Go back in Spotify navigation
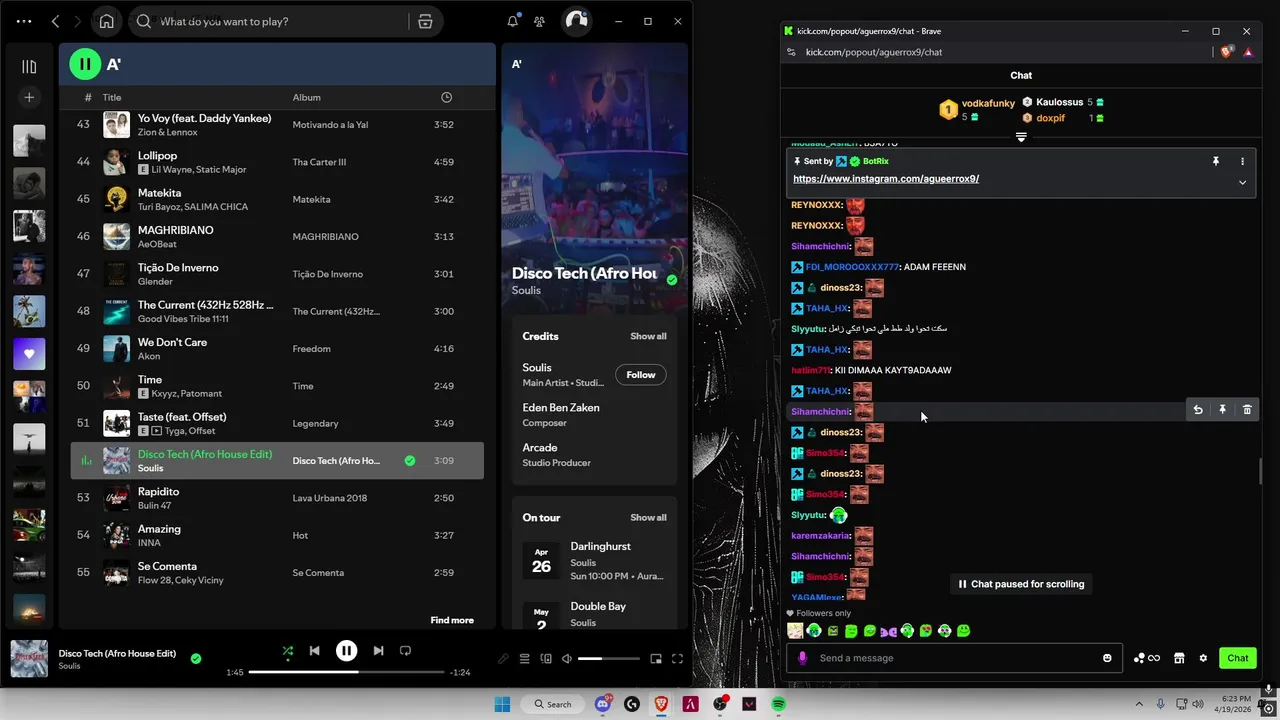Screen dimensions: 1280x720 55,21
